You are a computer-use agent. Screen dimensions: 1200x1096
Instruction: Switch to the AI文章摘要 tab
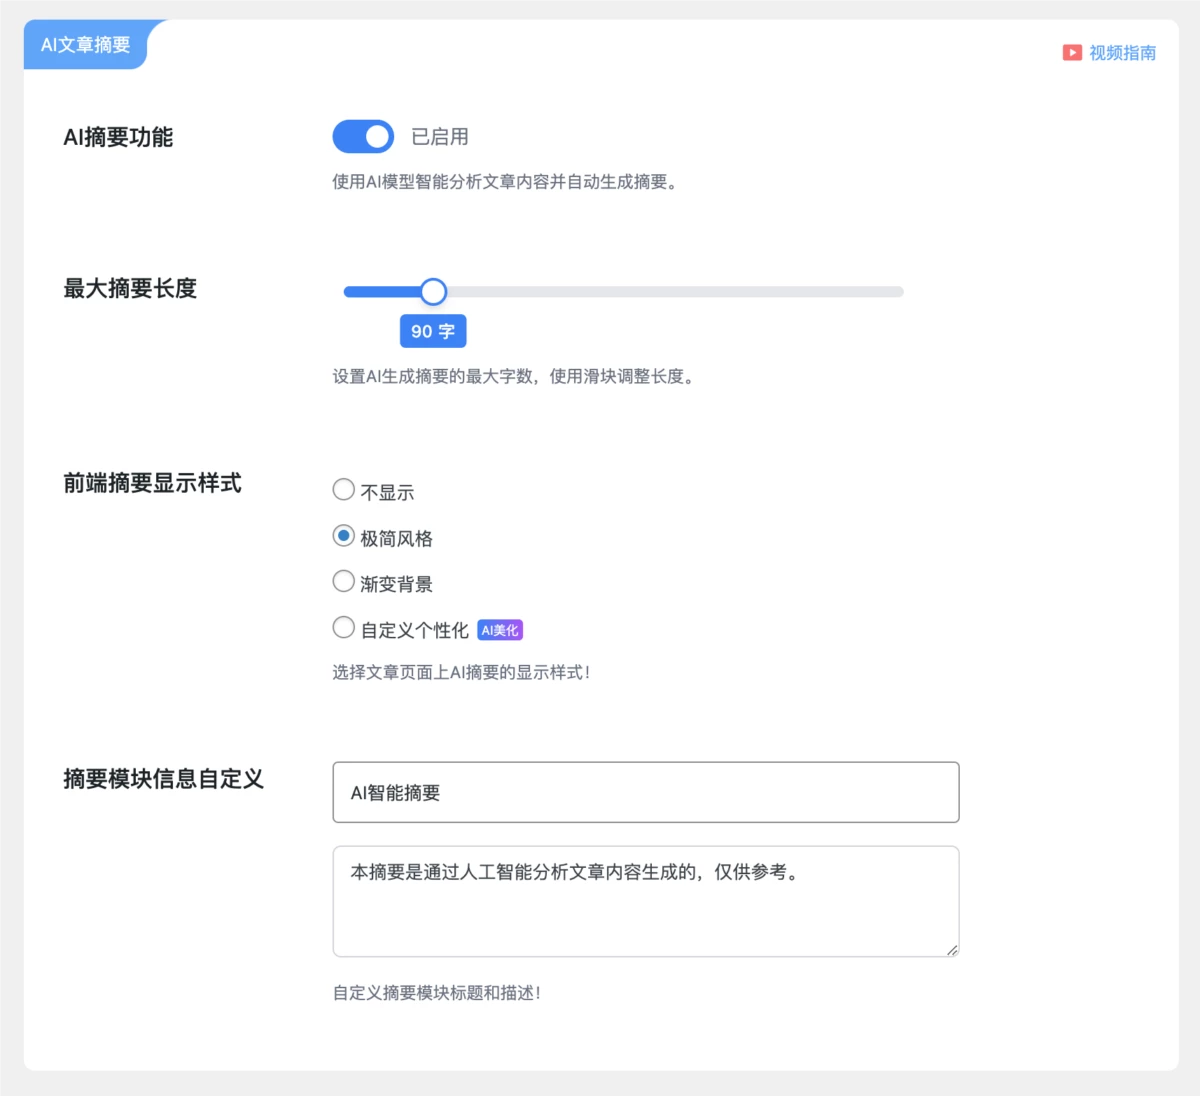(86, 45)
